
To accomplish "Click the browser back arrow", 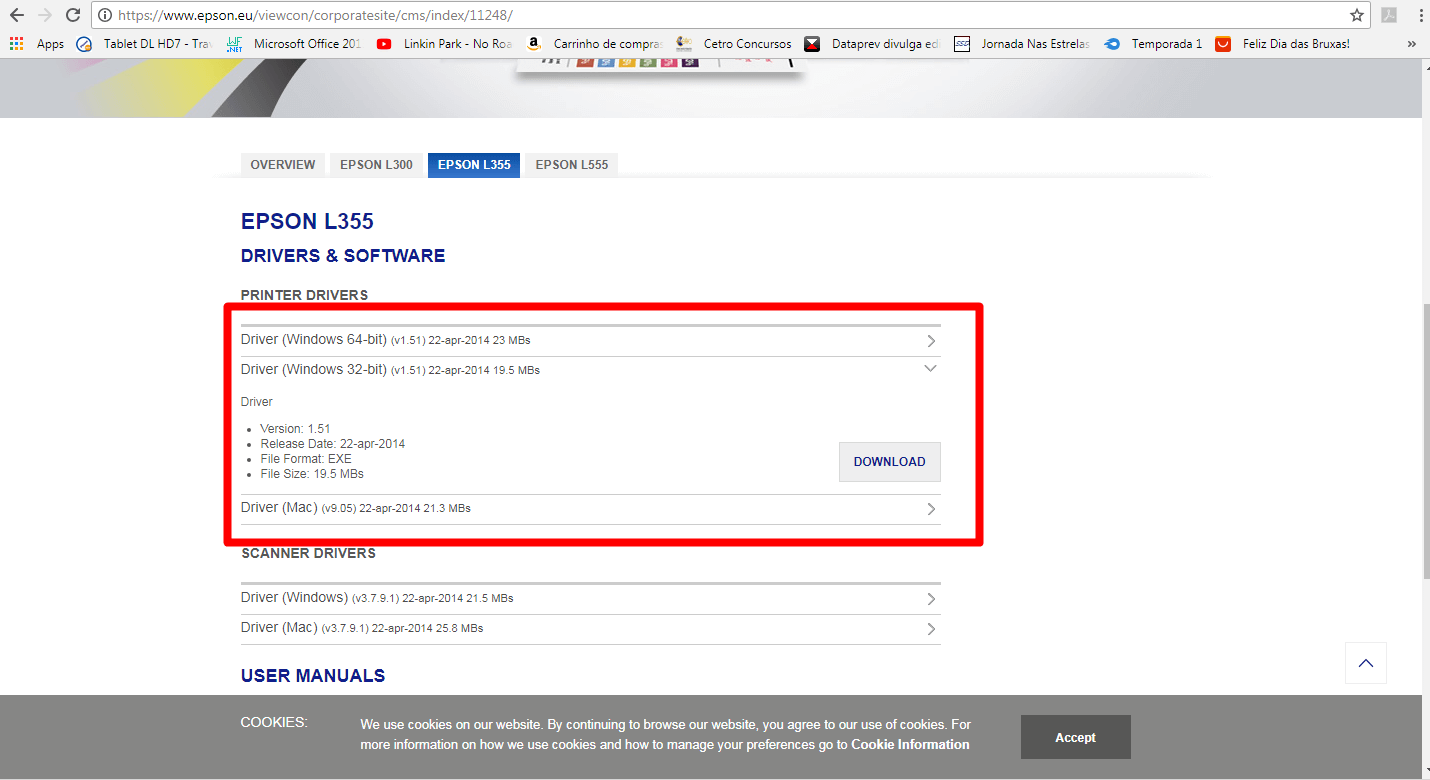I will point(16,15).
